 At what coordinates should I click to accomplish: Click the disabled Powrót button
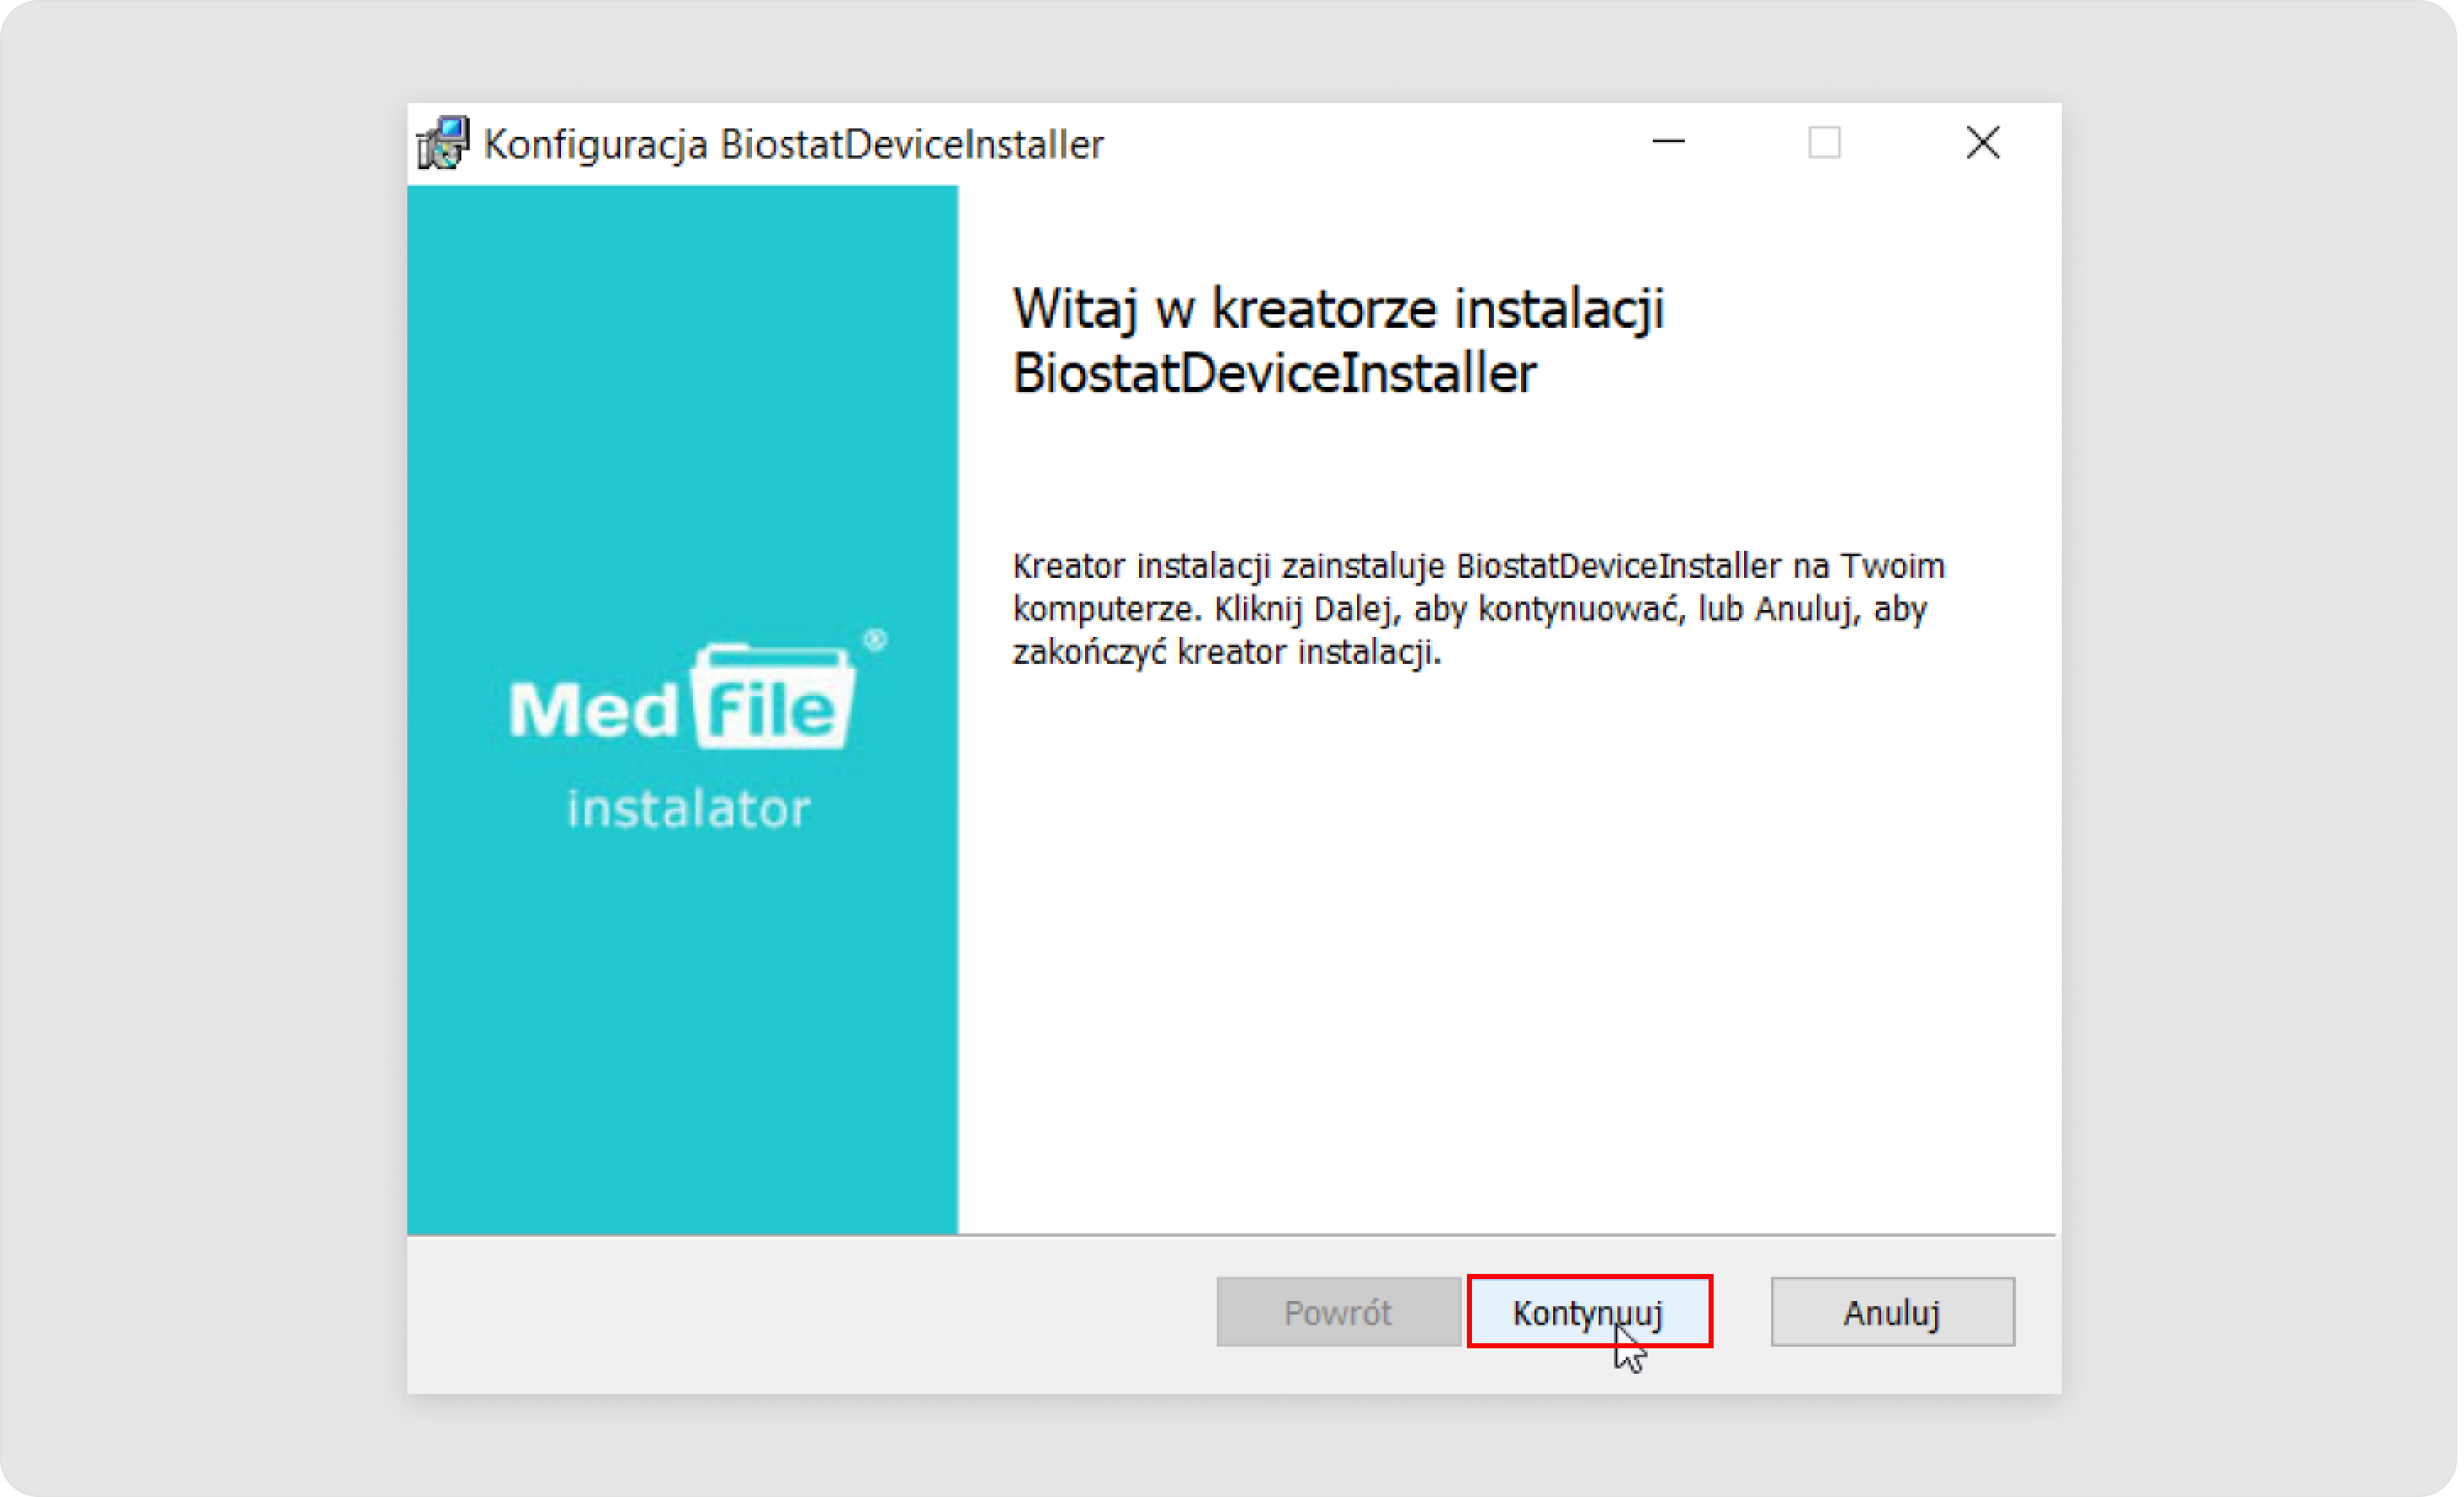pos(1338,1312)
